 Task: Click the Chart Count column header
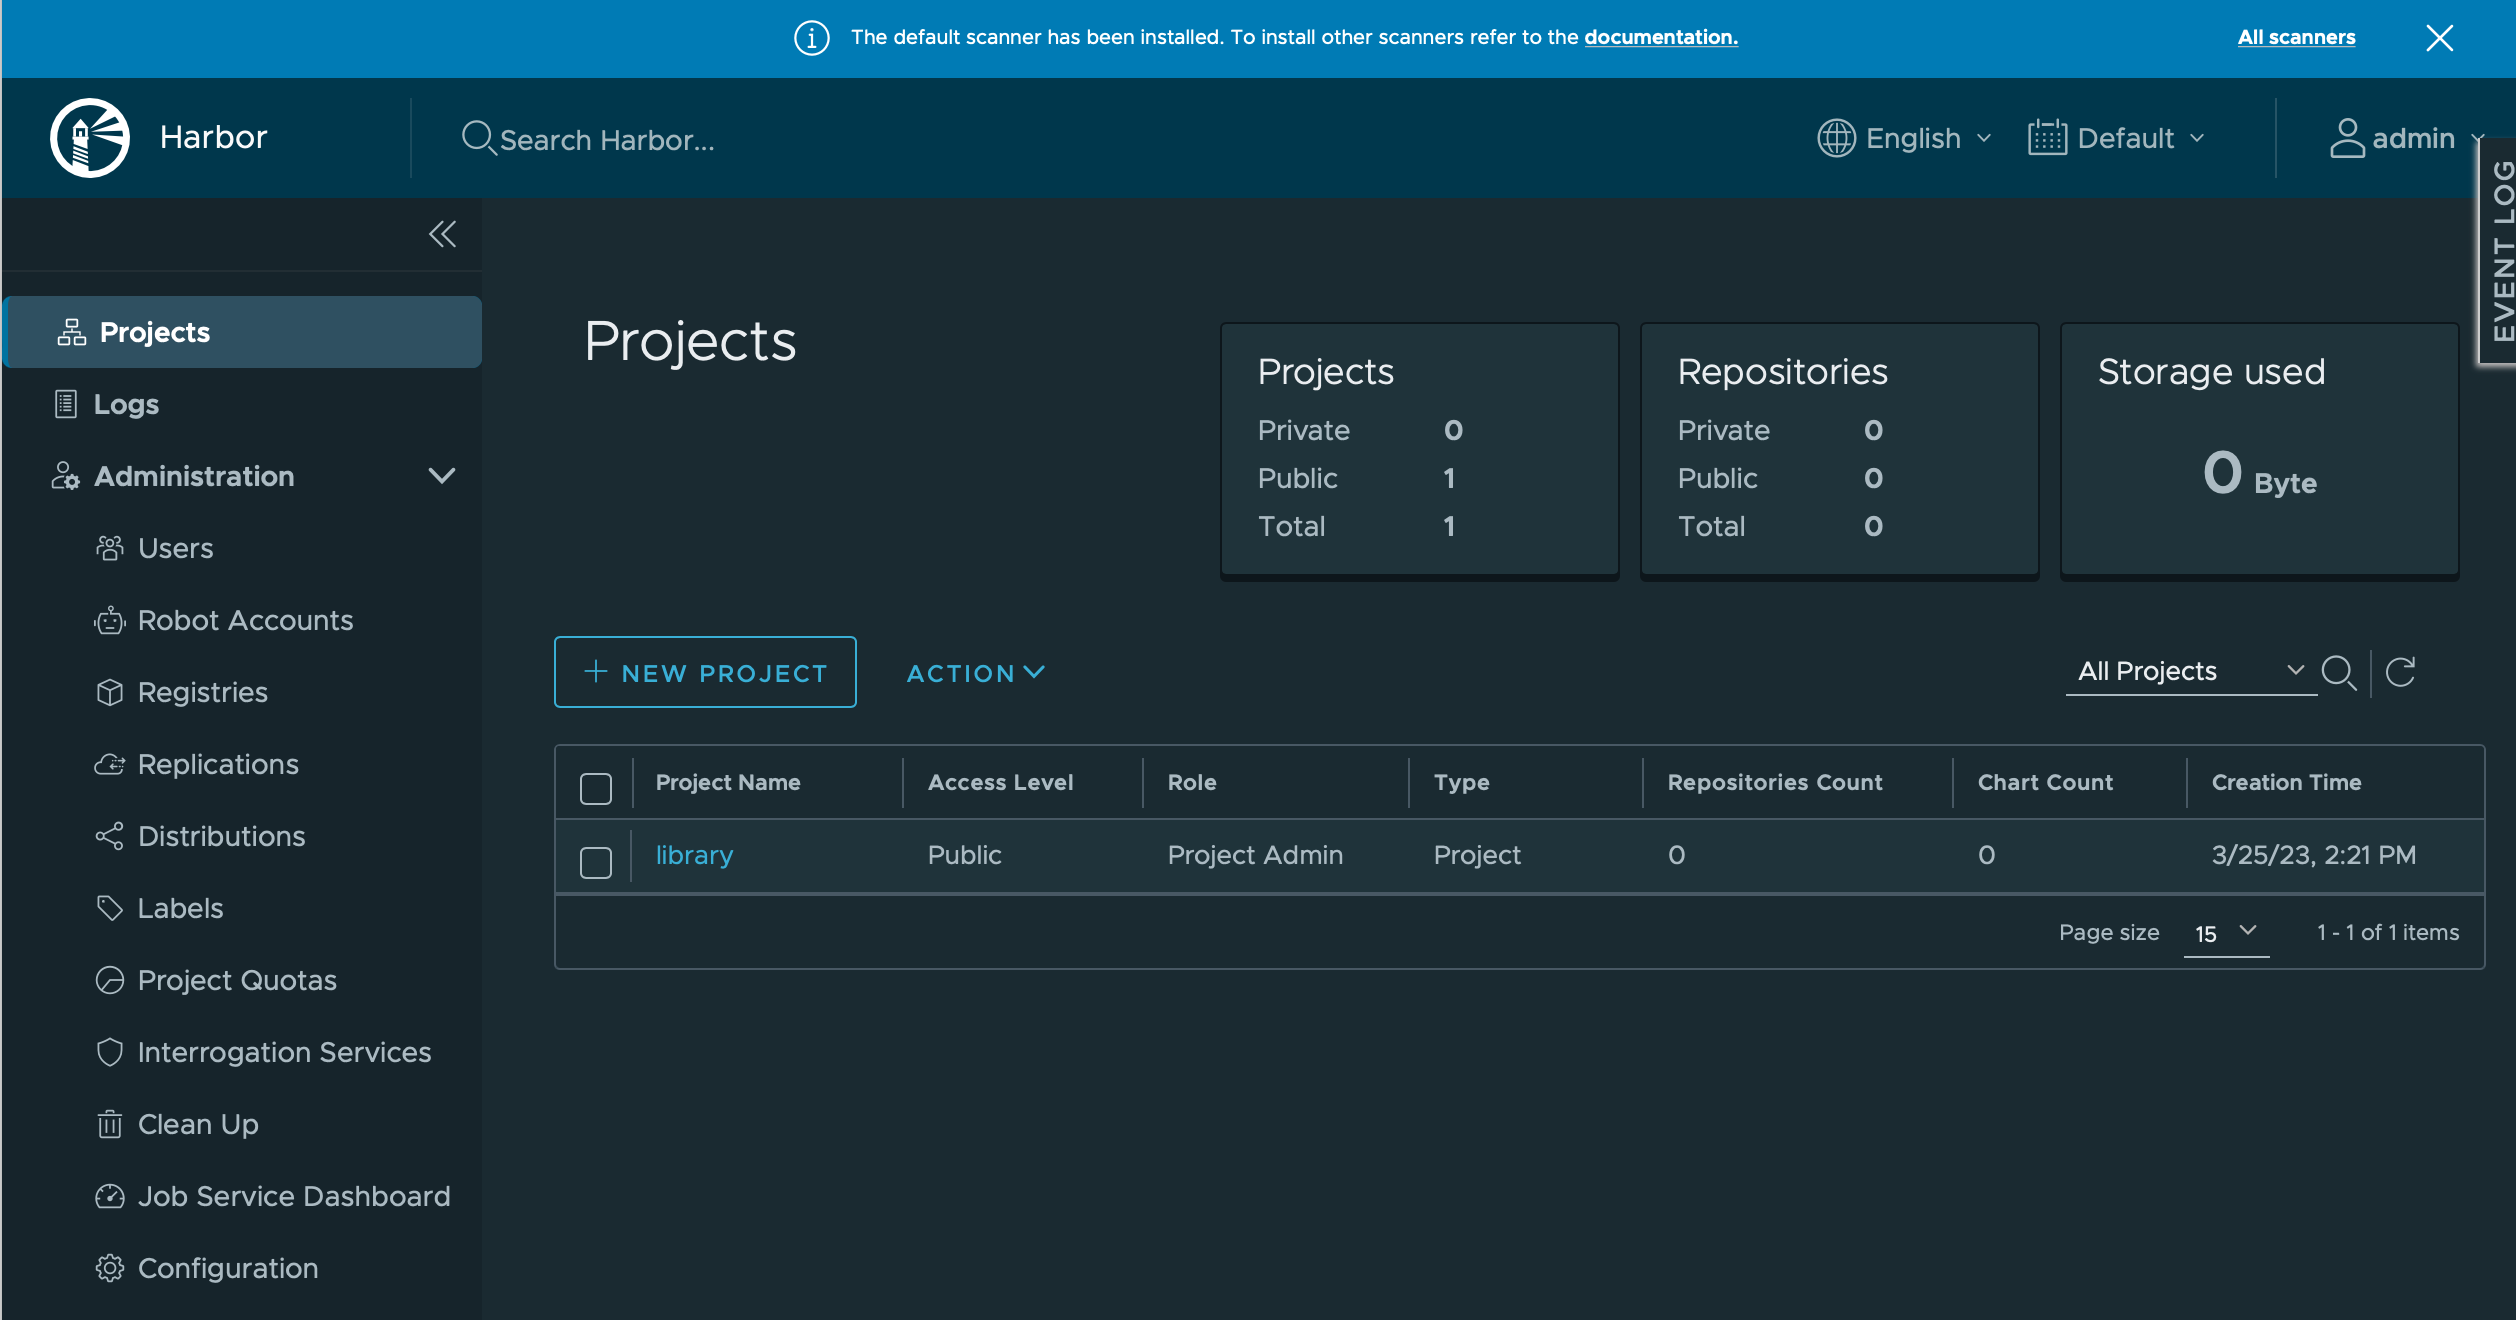(x=2045, y=782)
